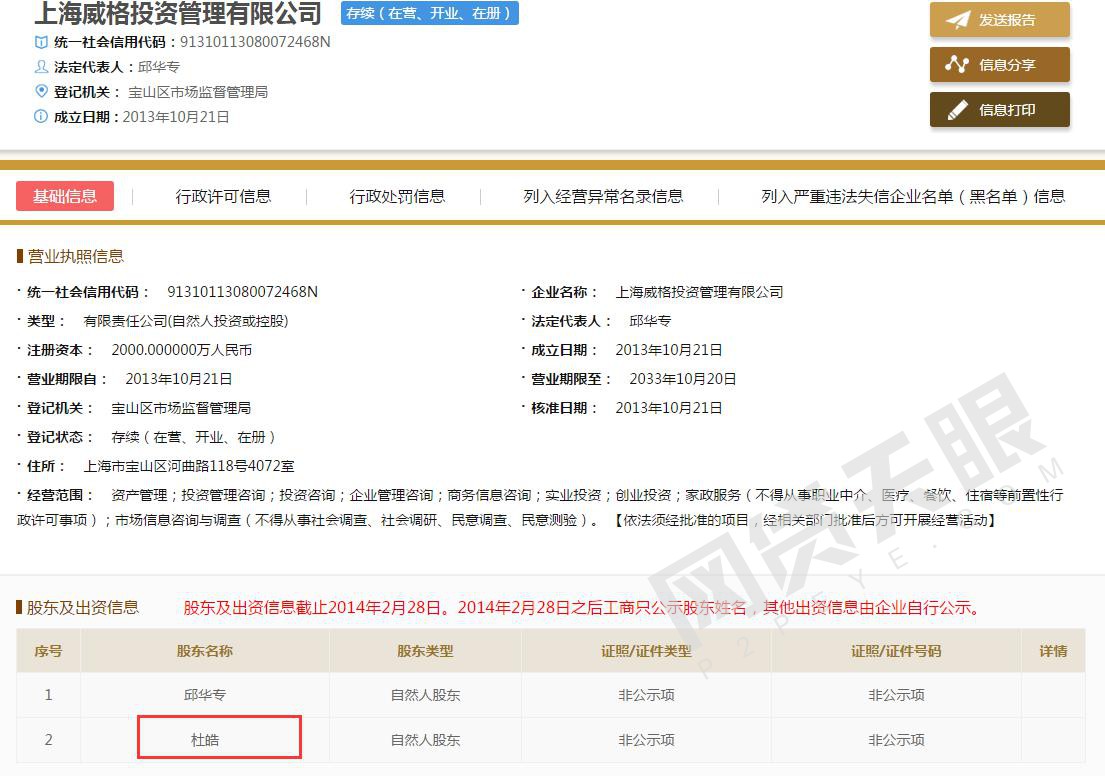Image resolution: width=1105 pixels, height=776 pixels.
Task: Click the 发送报告 paper plane icon
Action: click(958, 20)
